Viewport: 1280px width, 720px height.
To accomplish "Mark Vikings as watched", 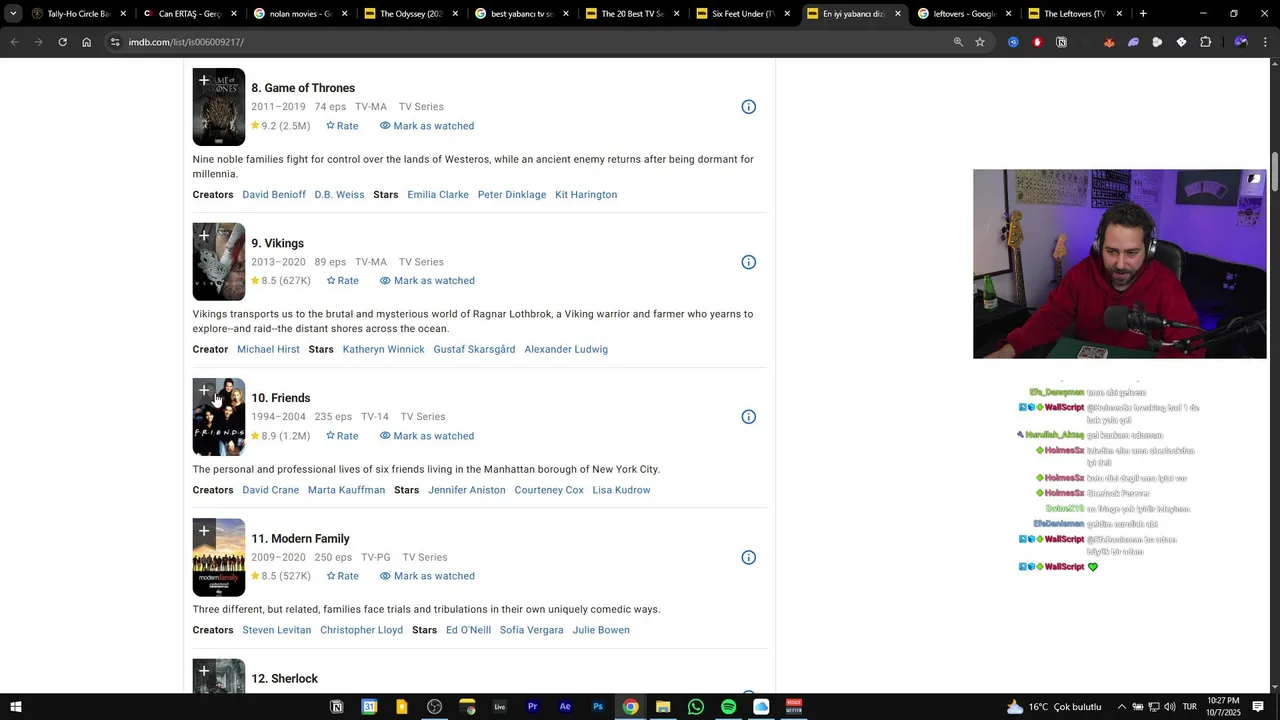I will 427,281.
